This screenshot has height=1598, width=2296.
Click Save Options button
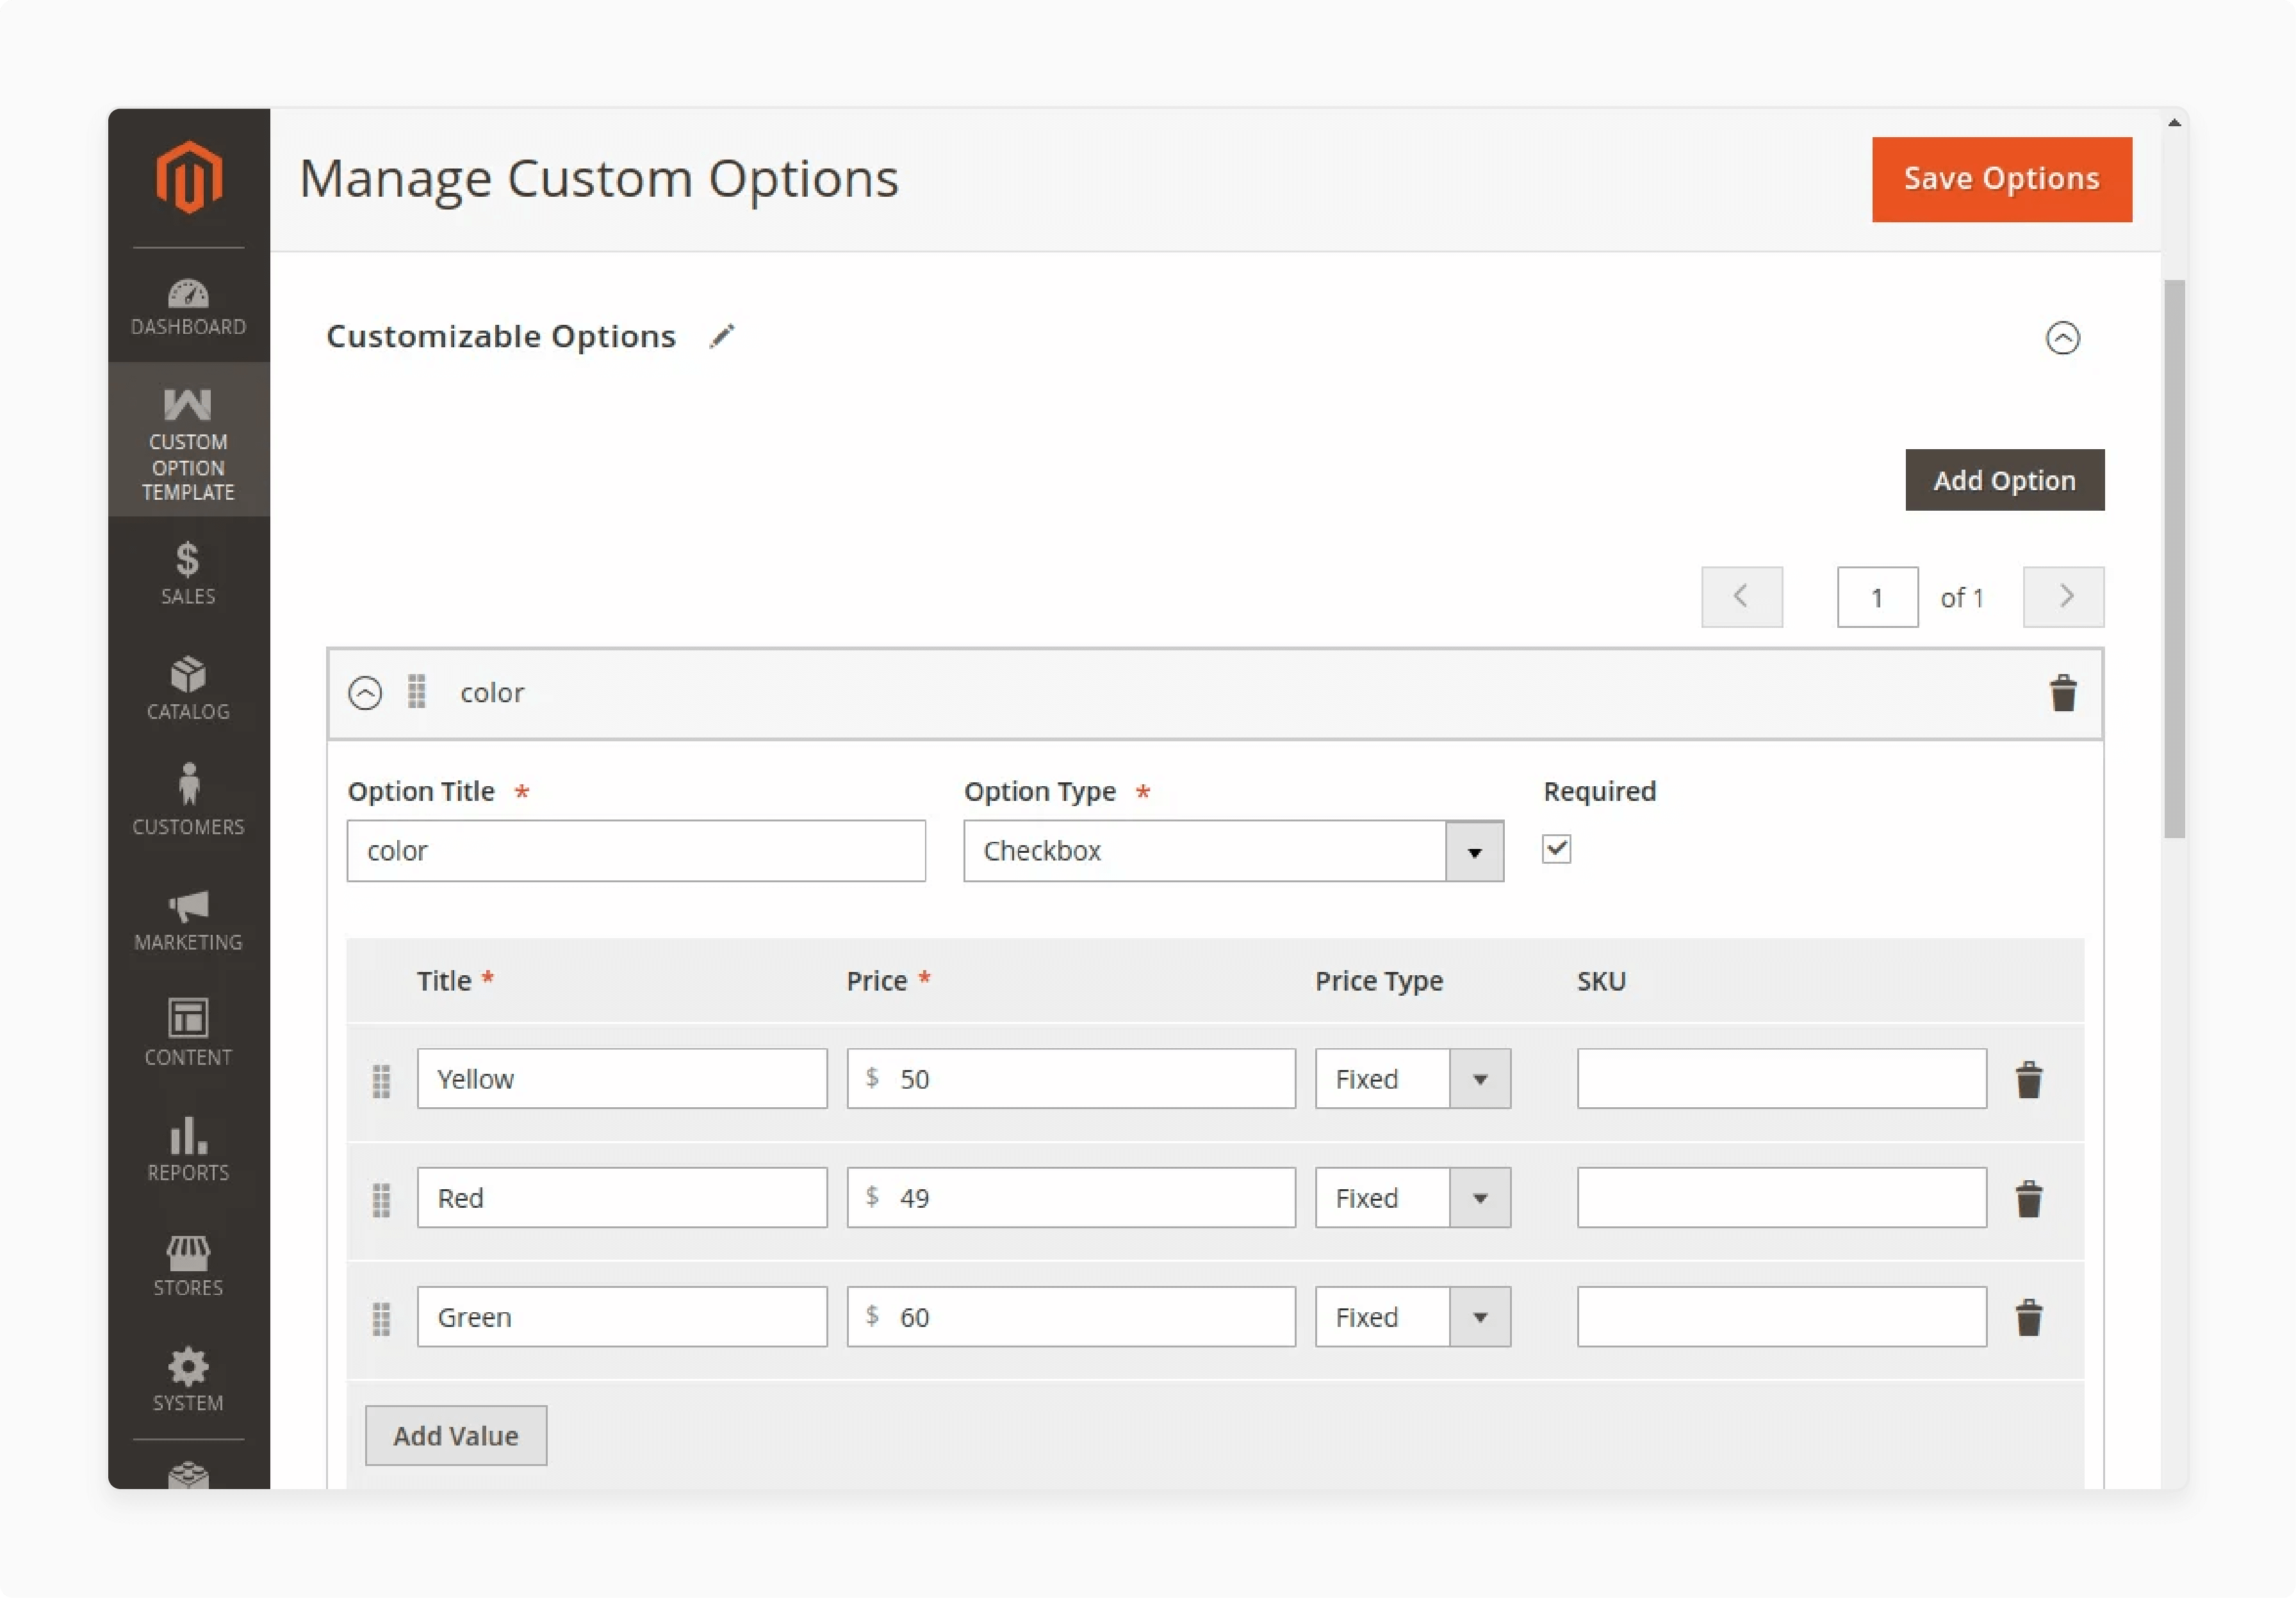tap(2002, 179)
